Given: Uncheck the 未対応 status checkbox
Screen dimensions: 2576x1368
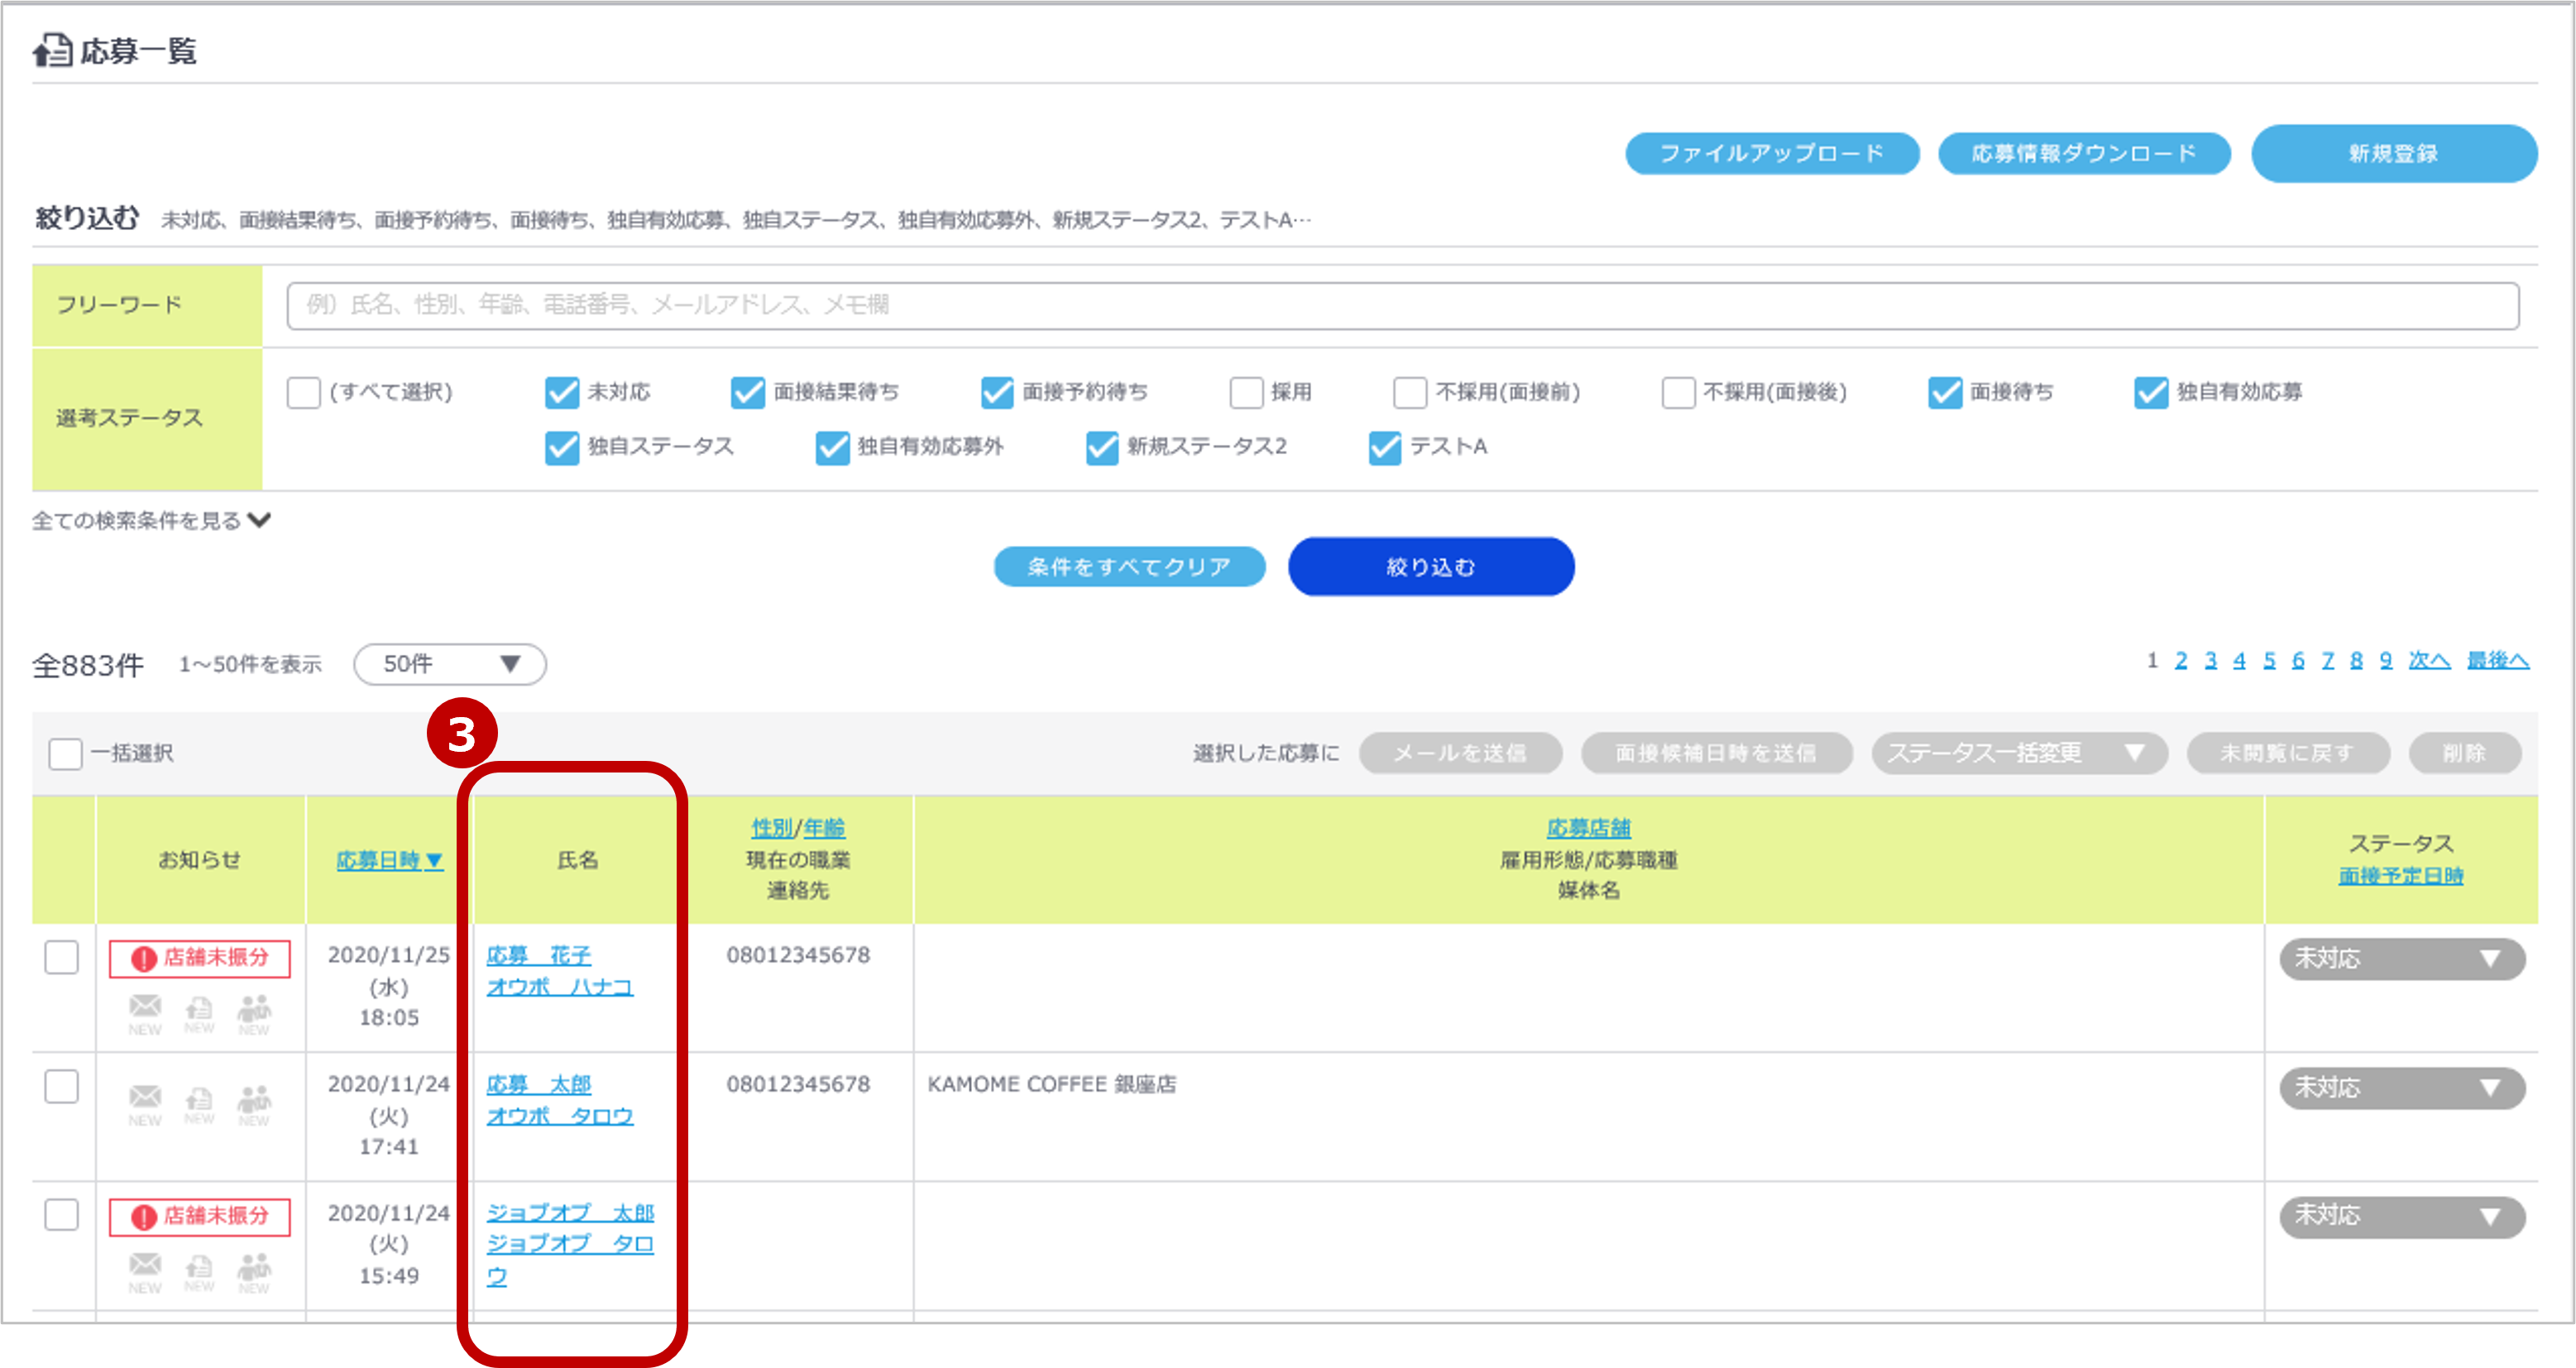Looking at the screenshot, I should (562, 392).
